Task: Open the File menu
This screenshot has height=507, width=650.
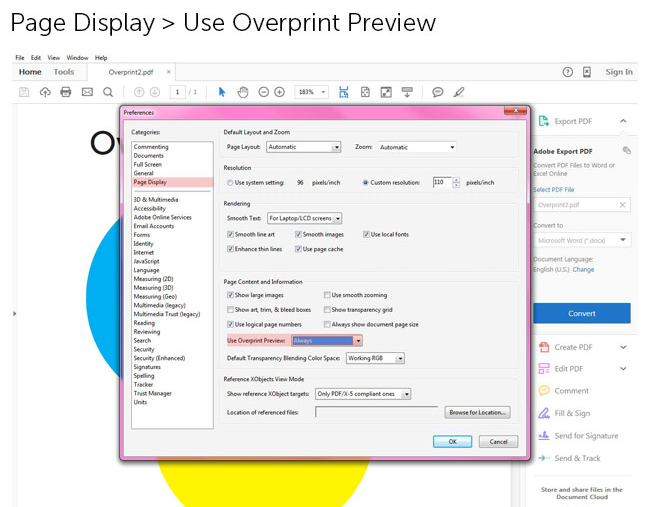Action: point(19,58)
